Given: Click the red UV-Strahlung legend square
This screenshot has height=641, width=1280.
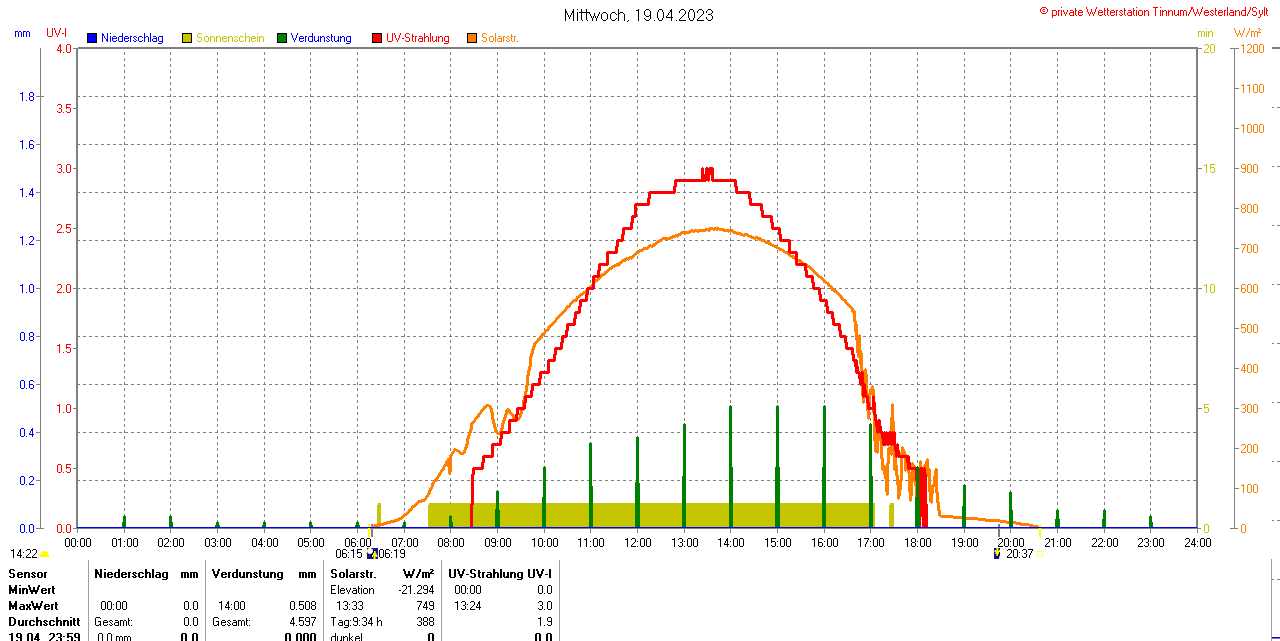Looking at the screenshot, I should pyautogui.click(x=377, y=38).
